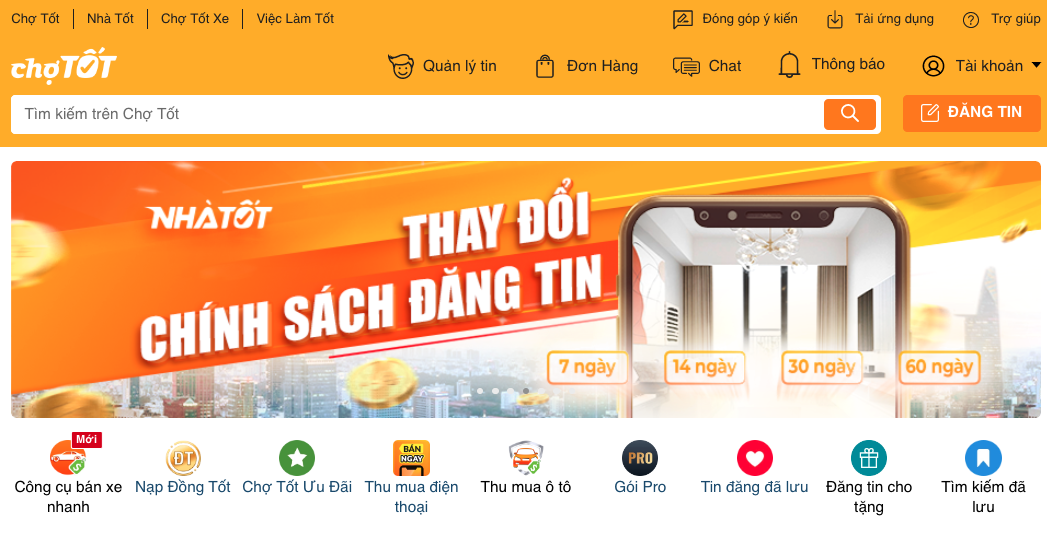Open Chợ Tốt Ưu Đãi star icon
1047x542 pixels.
pyautogui.click(x=296, y=458)
